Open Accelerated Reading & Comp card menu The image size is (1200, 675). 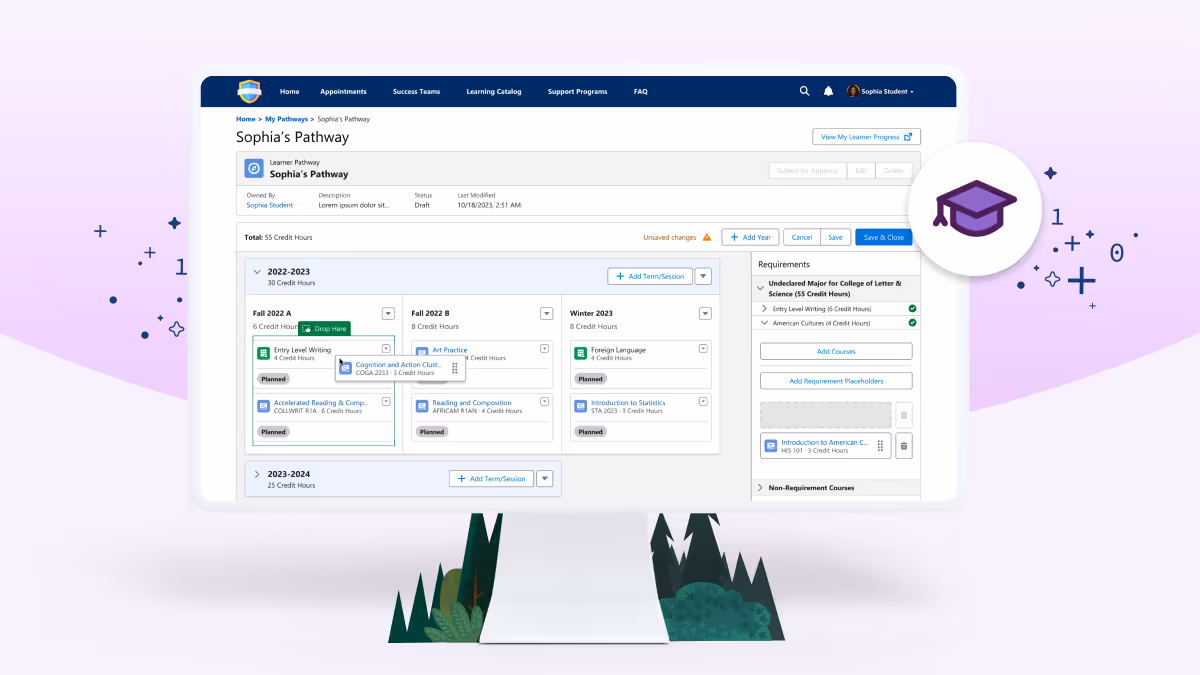(x=386, y=401)
